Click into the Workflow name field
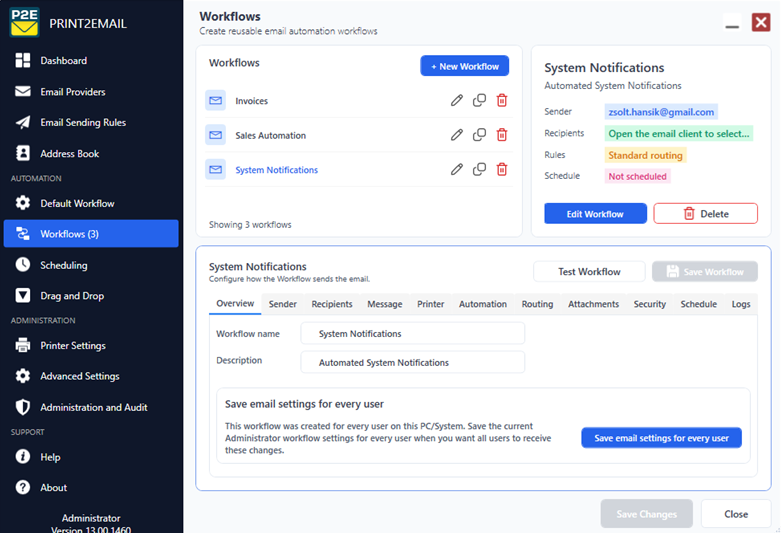 (x=412, y=333)
